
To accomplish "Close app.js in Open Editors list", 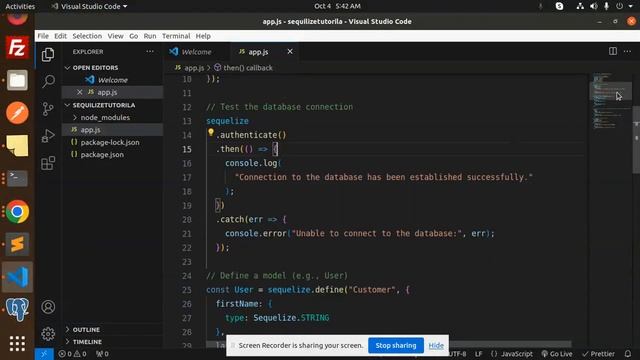I will tap(80, 92).
